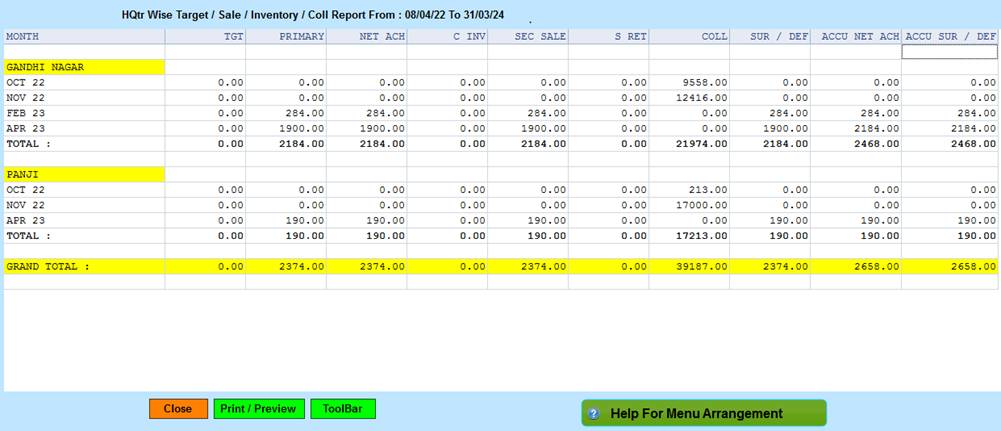Click the question mark help icon
The height and width of the screenshot is (431, 1001).
[x=593, y=414]
